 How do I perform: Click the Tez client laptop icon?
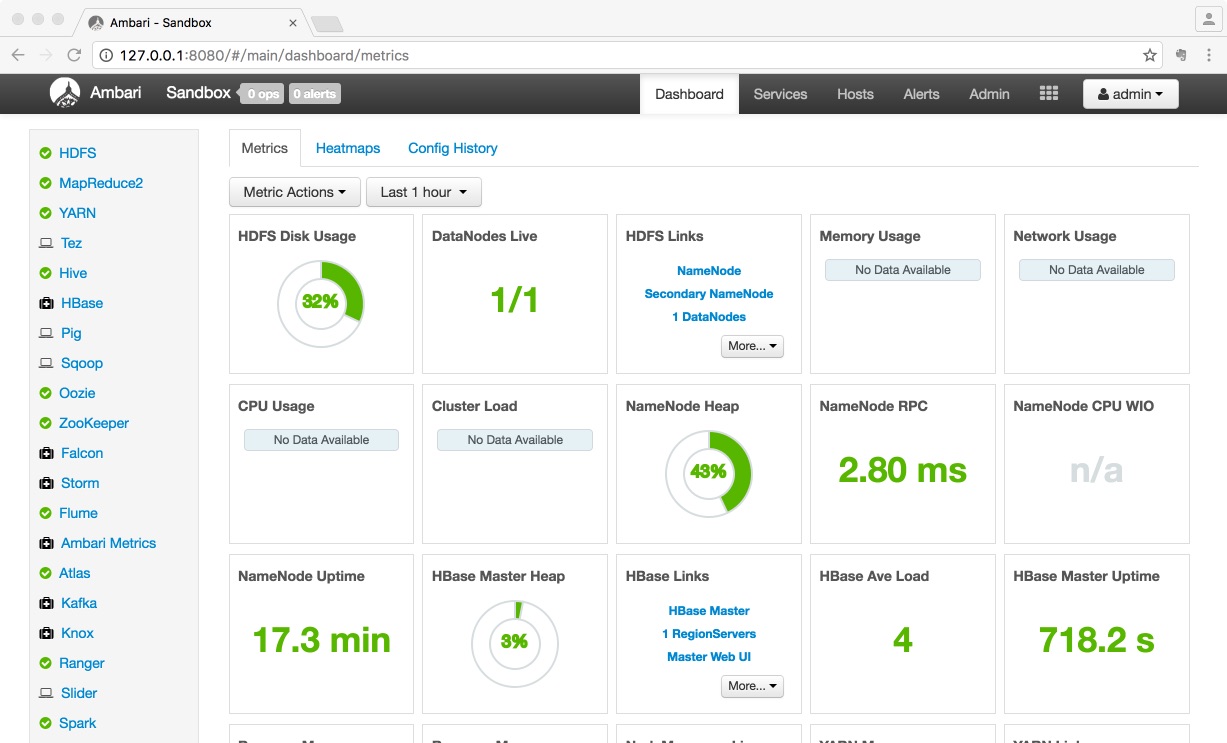[46, 243]
